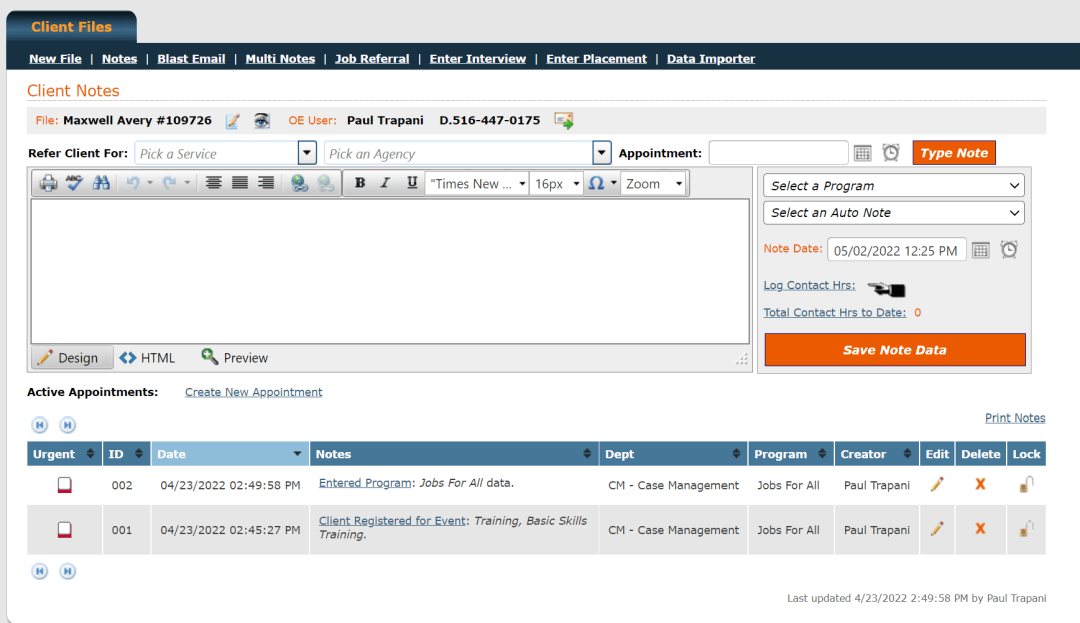The height and width of the screenshot is (623, 1080).
Task: Mark note 001 as urgent
Action: coord(64,530)
